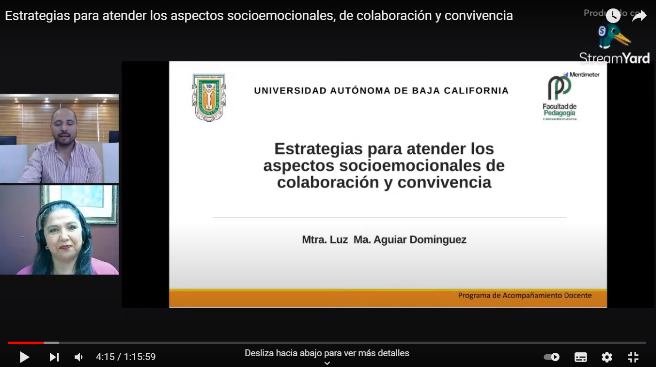Click "Desliza hacia abajo para ver más detalles"
The height and width of the screenshot is (367, 656).
click(x=327, y=353)
